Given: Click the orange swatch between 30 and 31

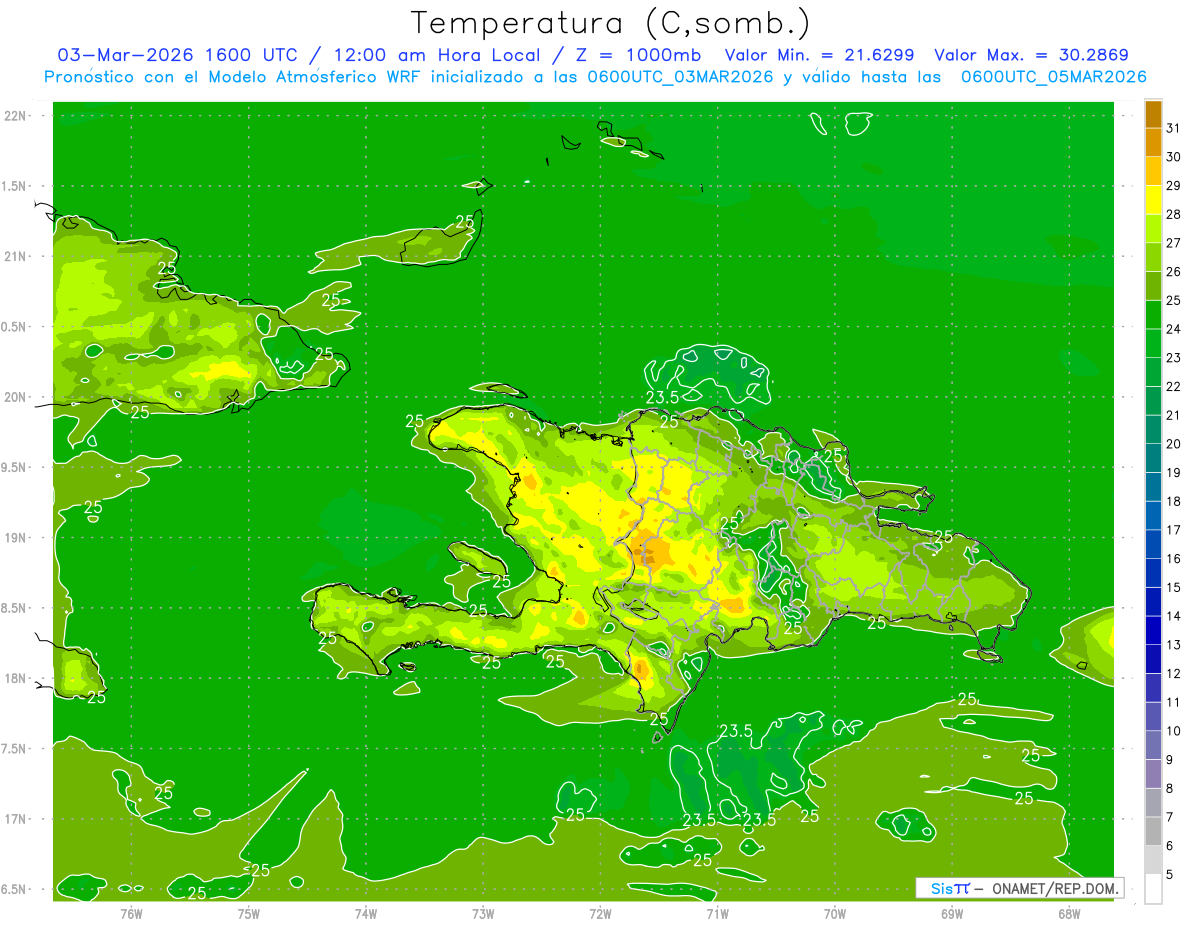Looking at the screenshot, I should coord(1153,143).
